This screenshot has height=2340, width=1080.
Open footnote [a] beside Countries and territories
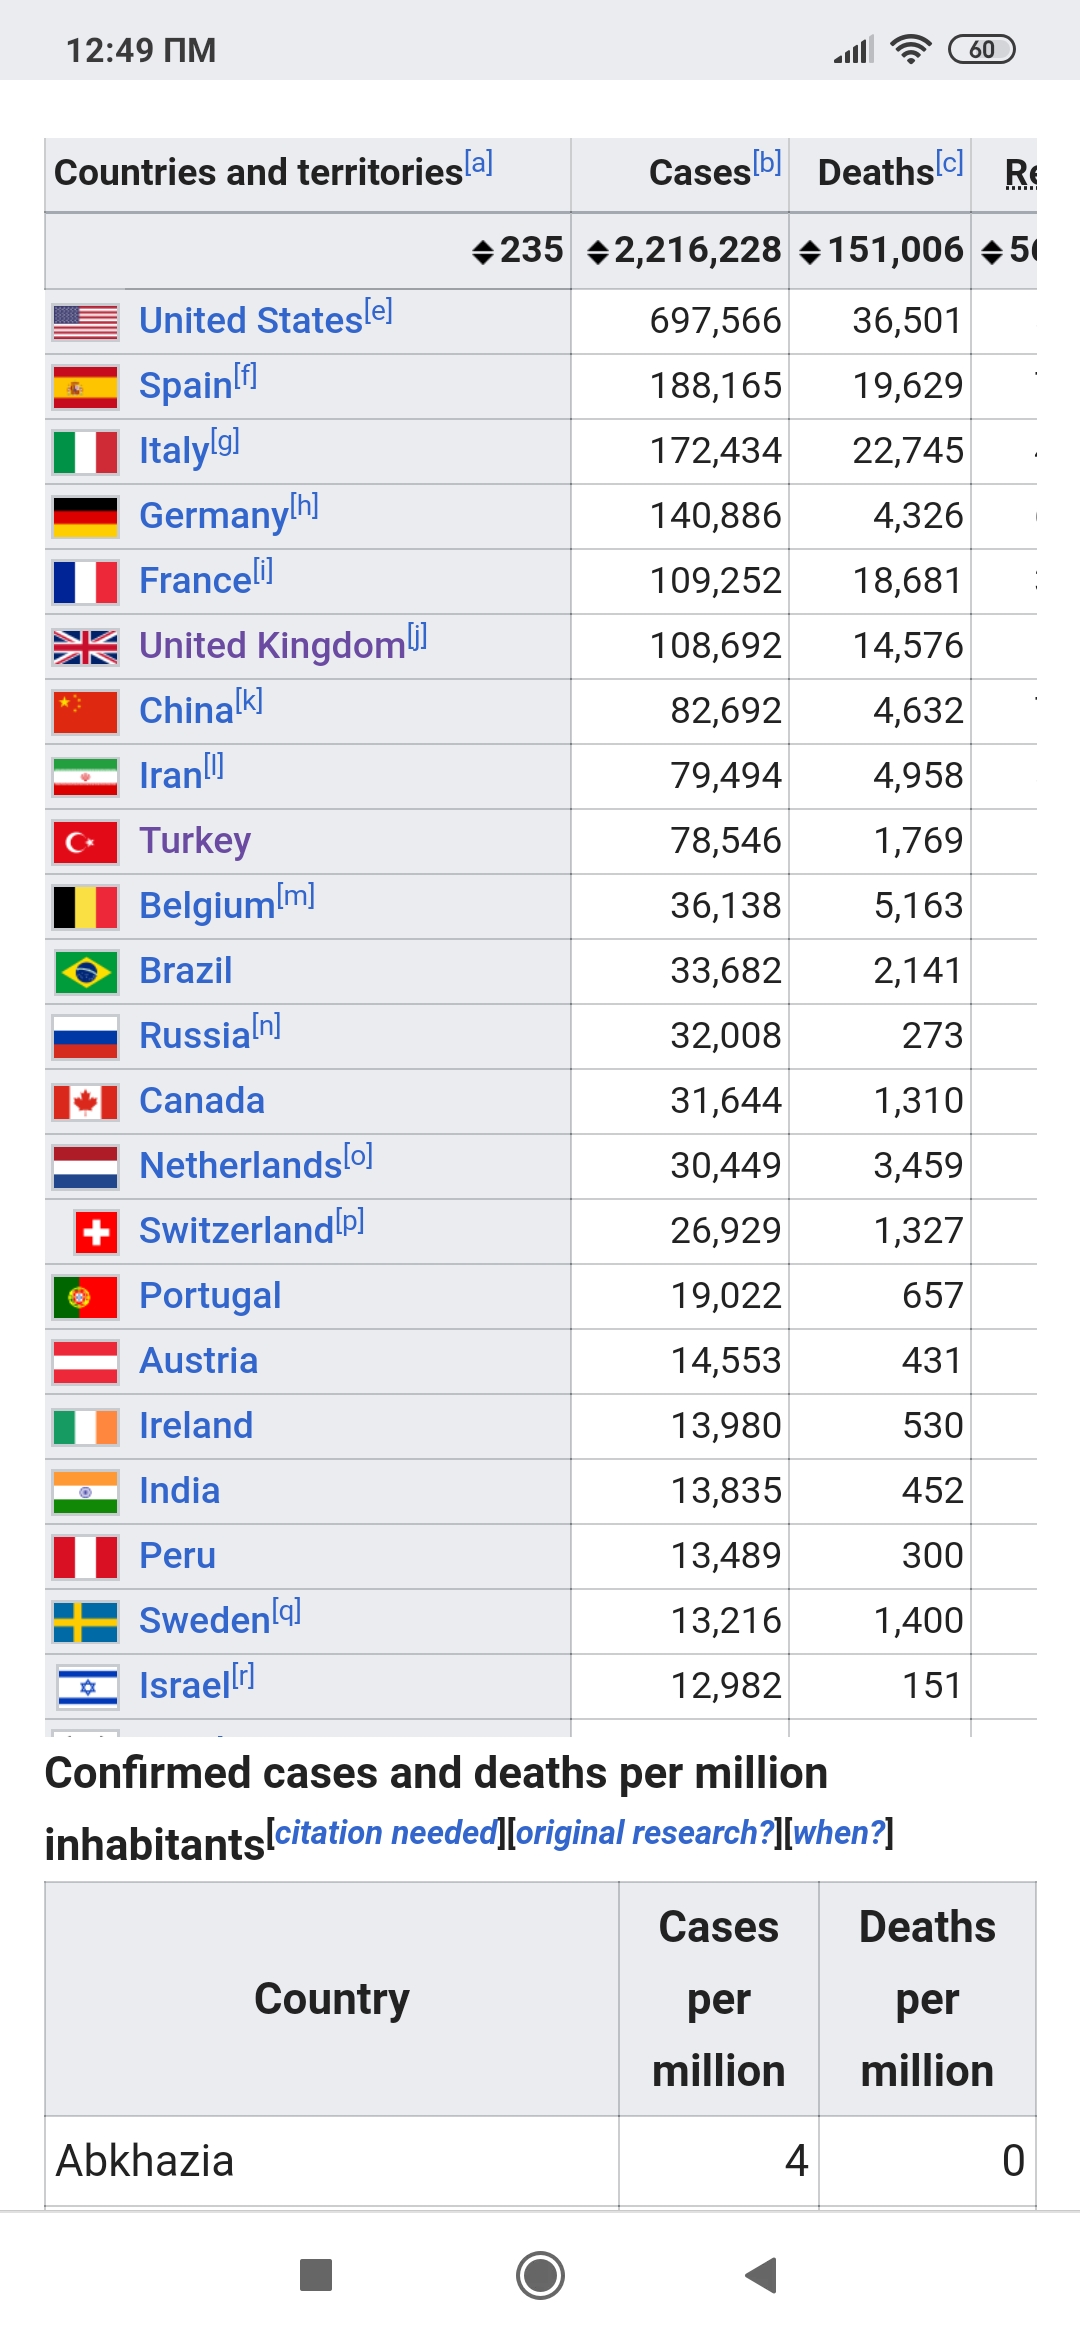pyautogui.click(x=479, y=163)
